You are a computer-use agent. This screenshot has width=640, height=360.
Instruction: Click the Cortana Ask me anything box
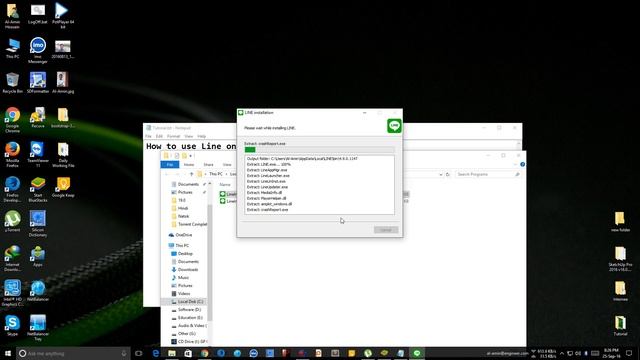tap(73, 353)
